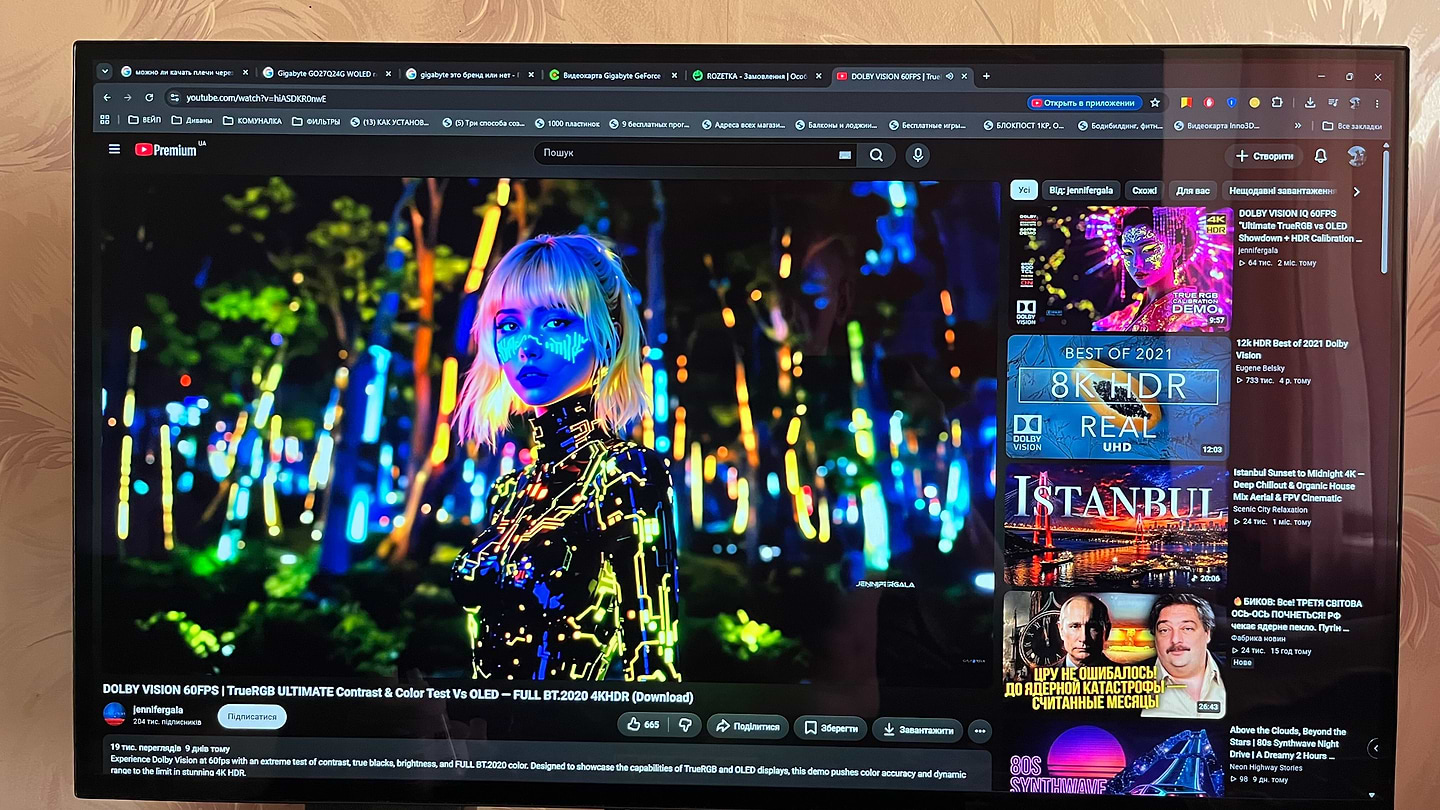1440x810 pixels.
Task: Bookmark this page with the star icon
Action: (1155, 102)
